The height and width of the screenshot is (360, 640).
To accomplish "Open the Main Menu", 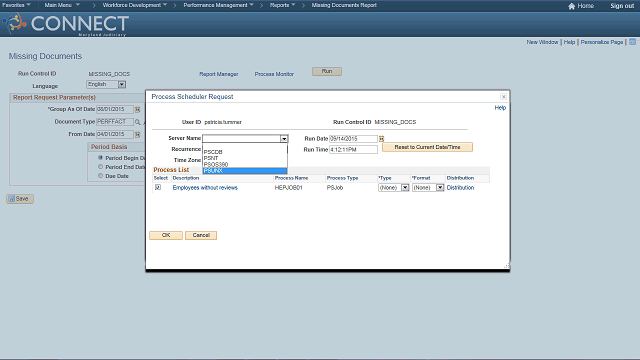I will [x=62, y=5].
